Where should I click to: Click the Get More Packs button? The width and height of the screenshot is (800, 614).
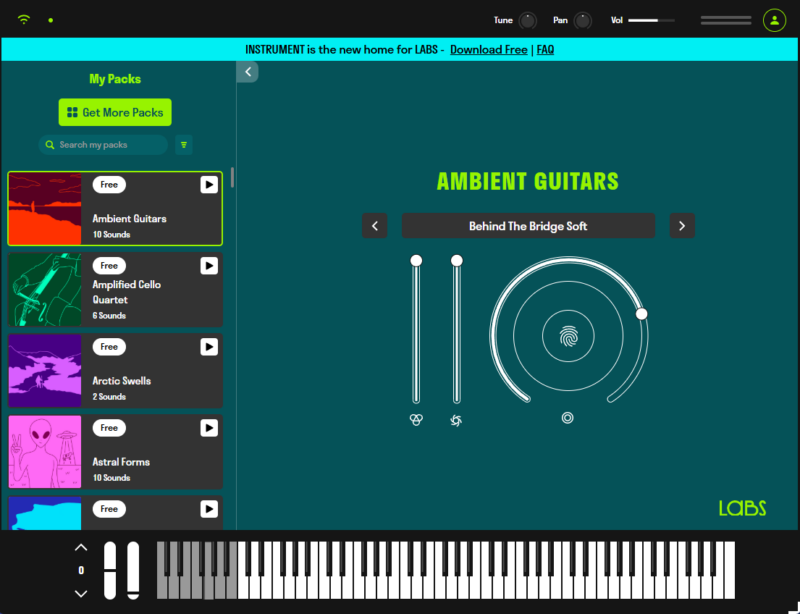(115, 113)
